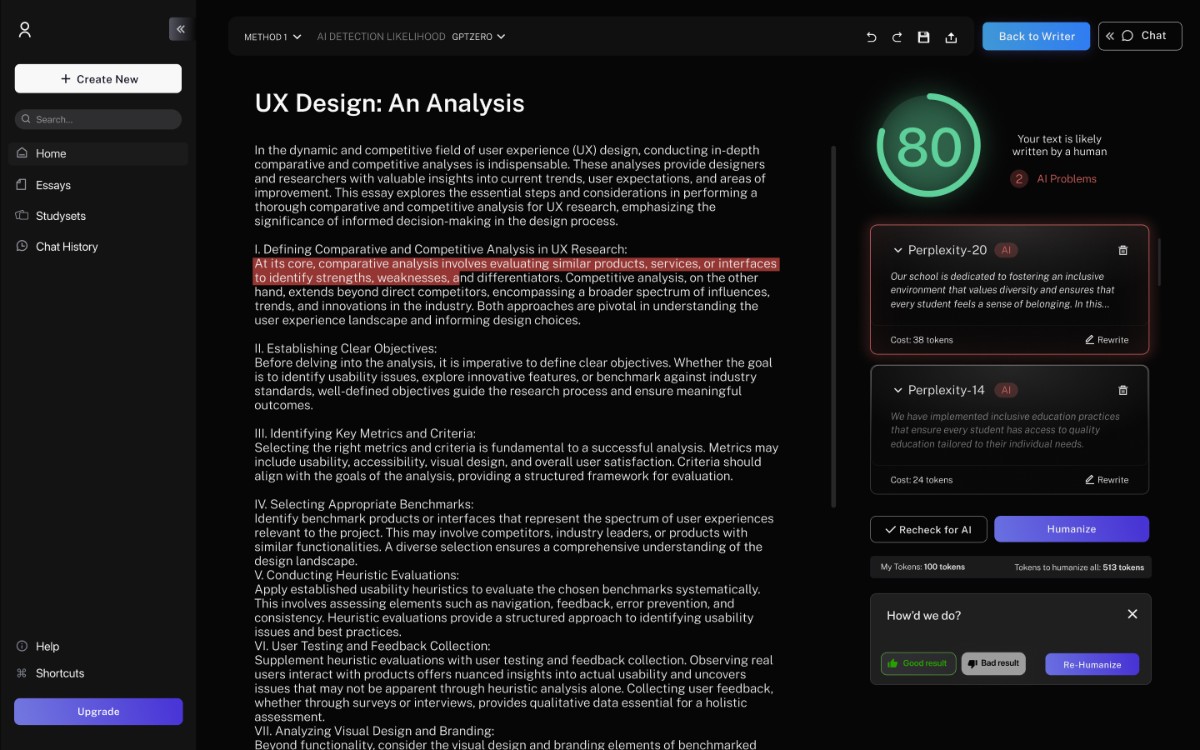Image resolution: width=1200 pixels, height=750 pixels.
Task: Save the document
Action: coord(924,37)
